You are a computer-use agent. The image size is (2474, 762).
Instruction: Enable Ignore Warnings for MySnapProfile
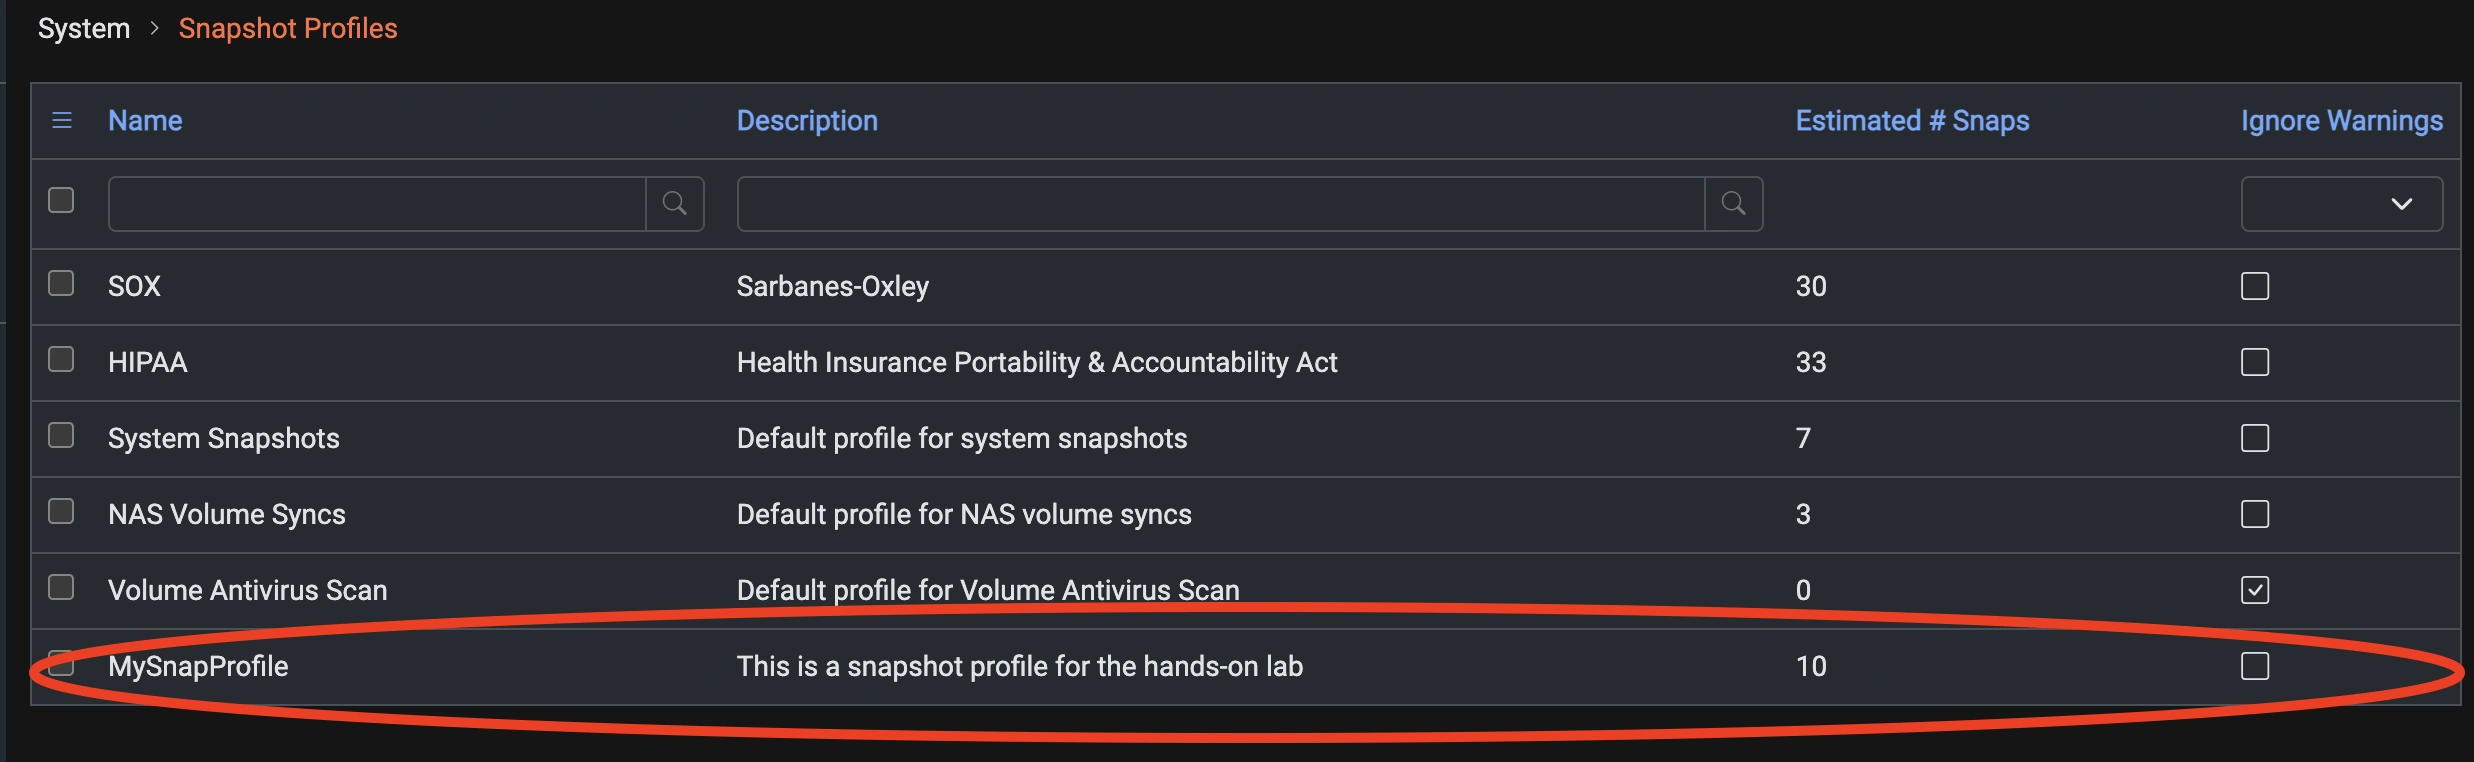pos(2255,666)
